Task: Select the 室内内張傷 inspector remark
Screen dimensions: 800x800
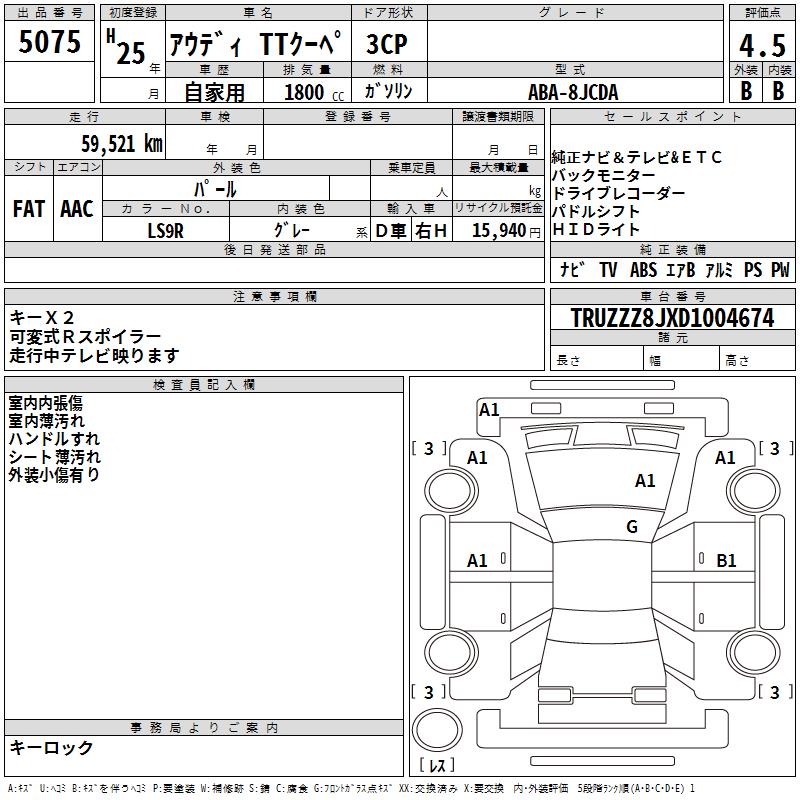Action: click(x=45, y=403)
